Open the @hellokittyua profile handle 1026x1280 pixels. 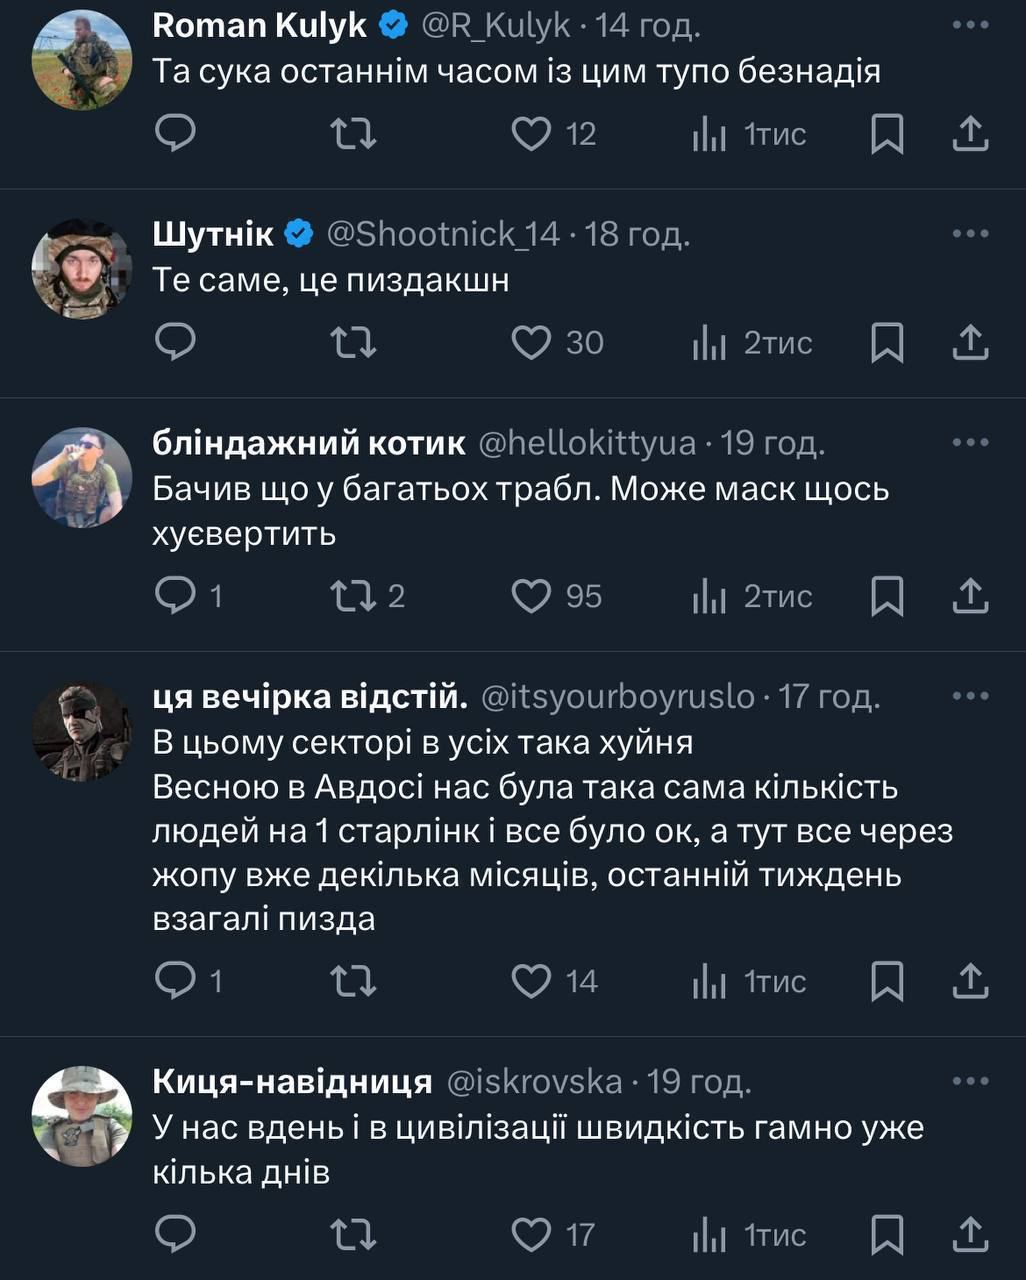(587, 443)
